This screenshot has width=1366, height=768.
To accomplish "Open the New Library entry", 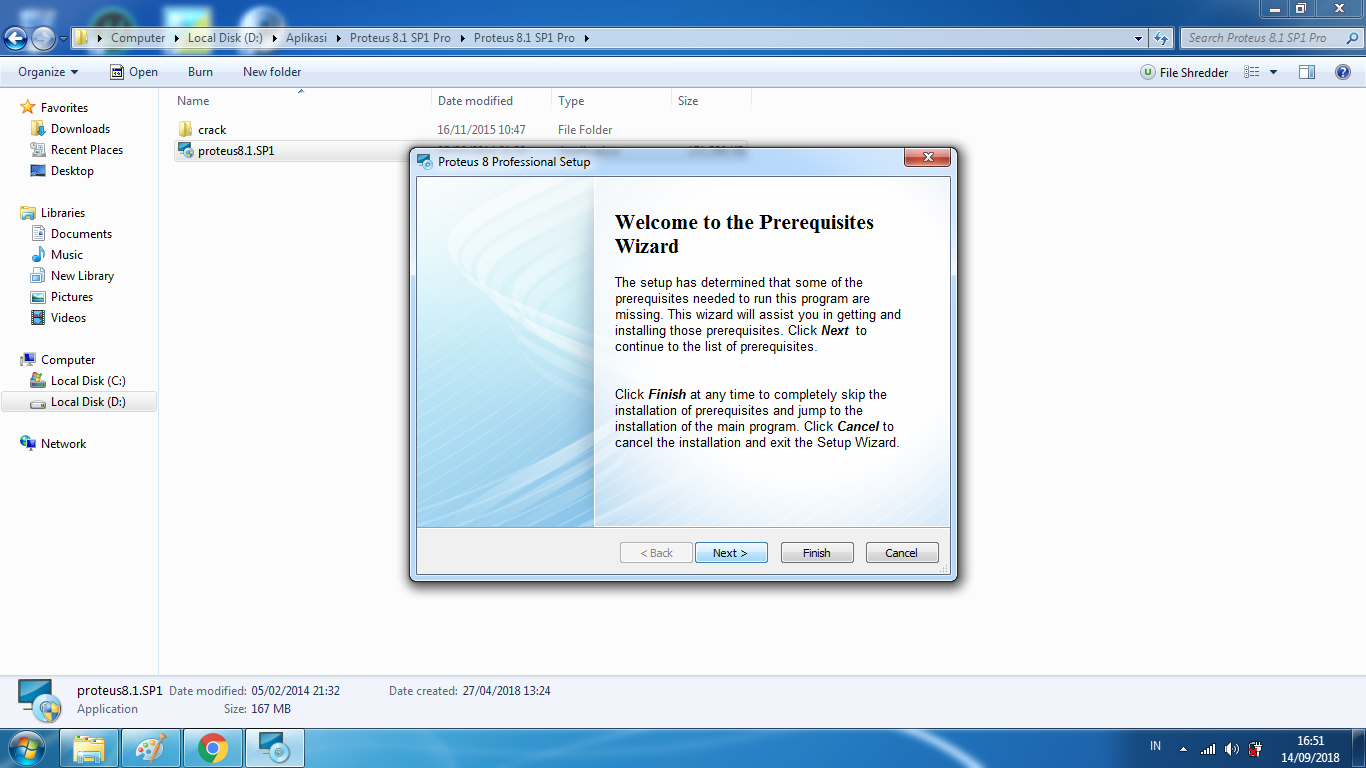I will pos(82,276).
